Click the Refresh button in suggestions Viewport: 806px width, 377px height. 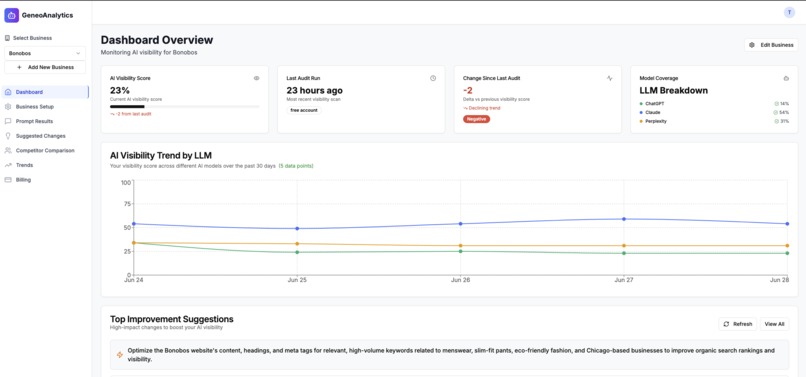738,324
